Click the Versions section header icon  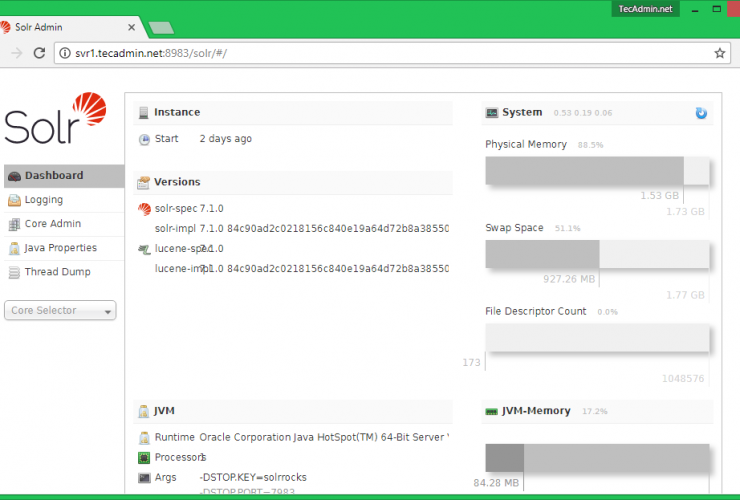(144, 182)
